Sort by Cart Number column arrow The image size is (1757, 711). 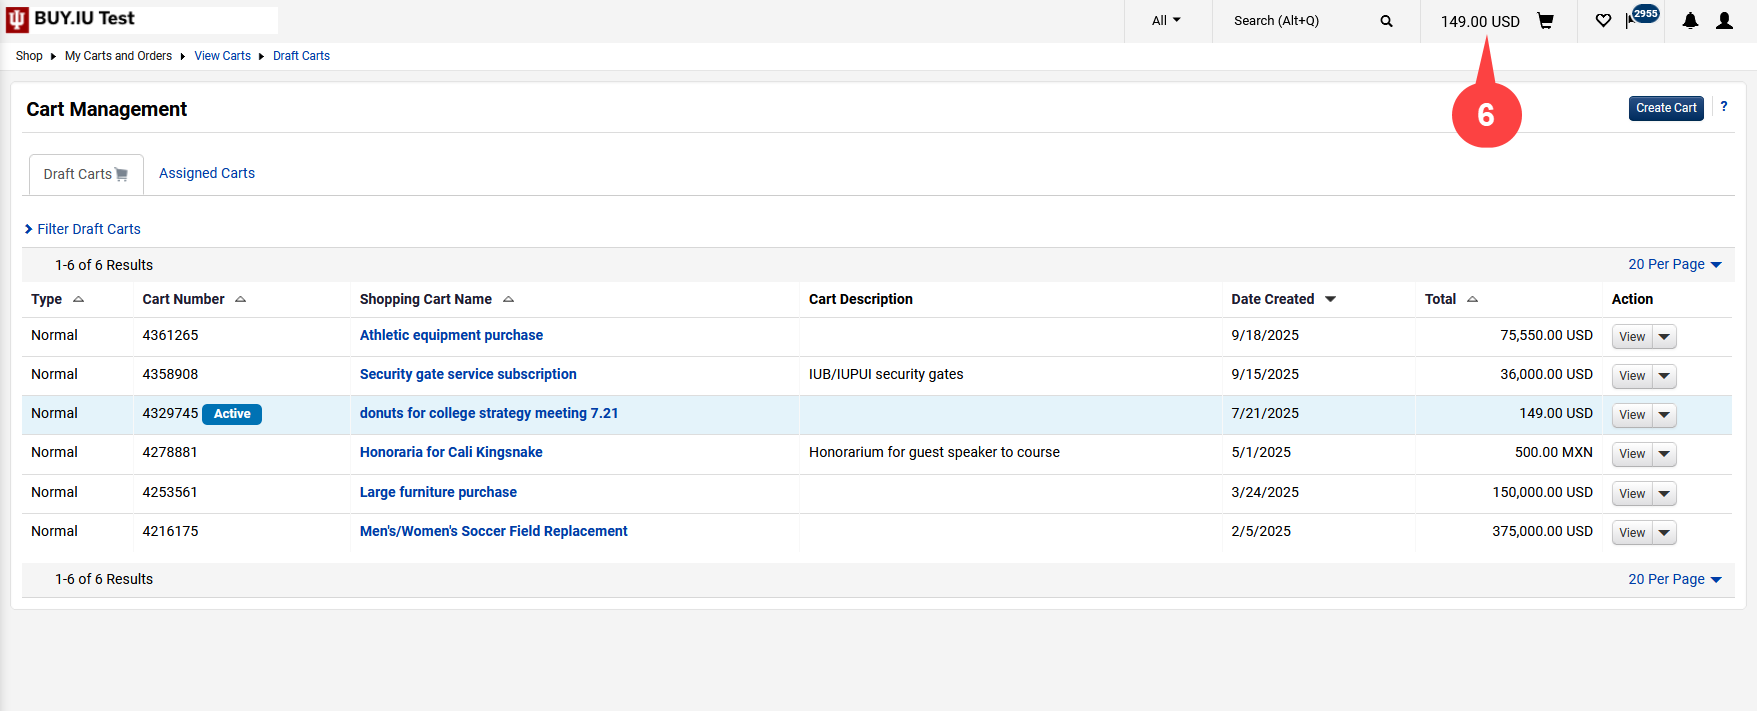coord(240,300)
